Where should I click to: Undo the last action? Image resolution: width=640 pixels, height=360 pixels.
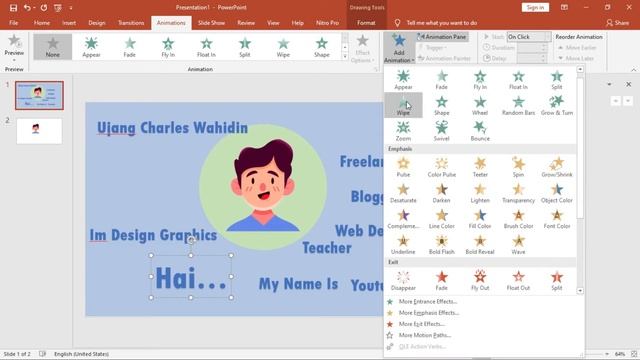(x=27, y=7)
